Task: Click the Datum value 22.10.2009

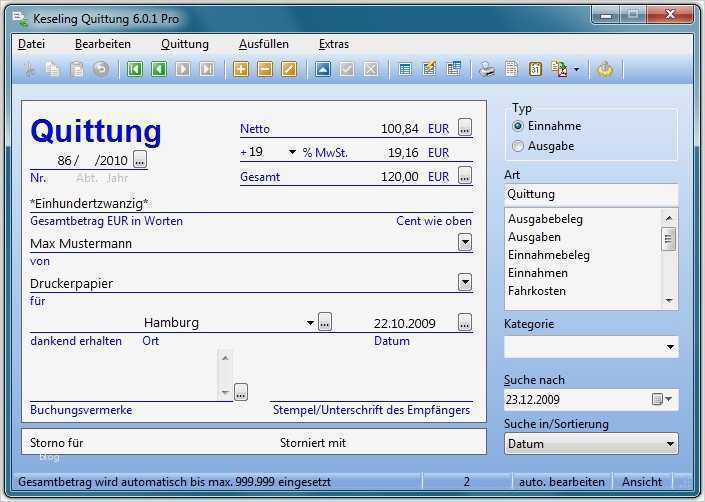Action: [x=405, y=324]
